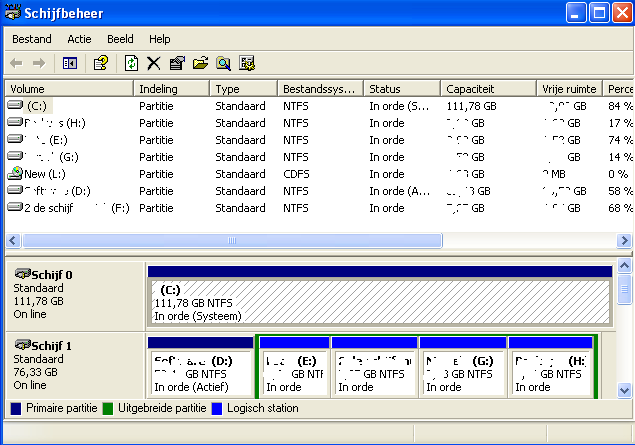
Task: Click the Delete X toolbar icon
Action: click(x=153, y=63)
